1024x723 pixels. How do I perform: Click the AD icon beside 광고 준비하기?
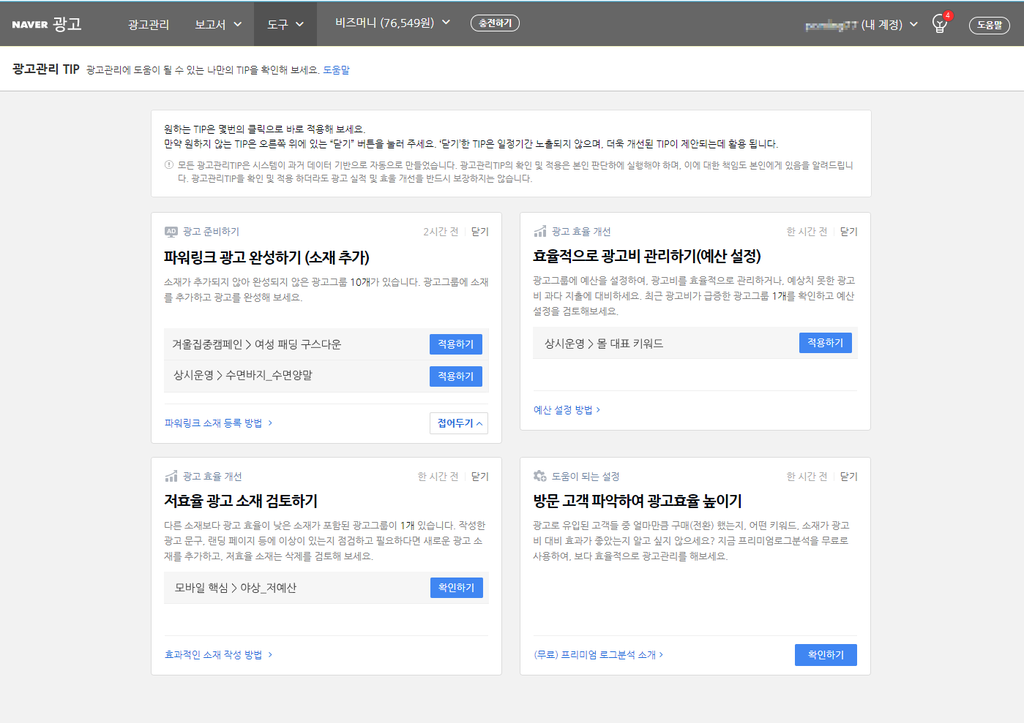(x=171, y=232)
